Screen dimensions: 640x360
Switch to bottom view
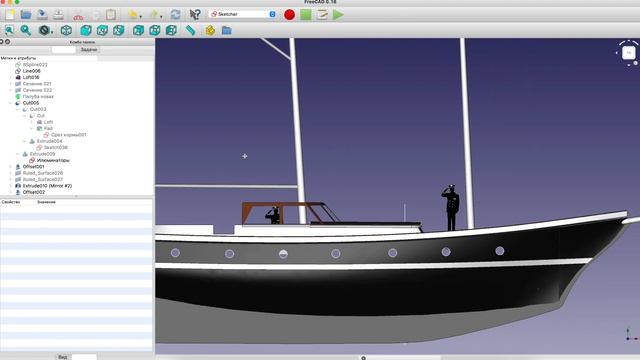pyautogui.click(x=155, y=30)
